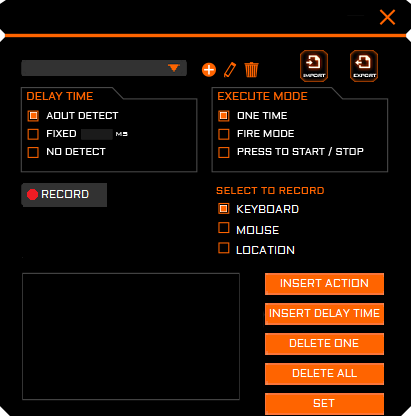Click the add new macro plus icon
The height and width of the screenshot is (417, 411).
click(x=209, y=70)
